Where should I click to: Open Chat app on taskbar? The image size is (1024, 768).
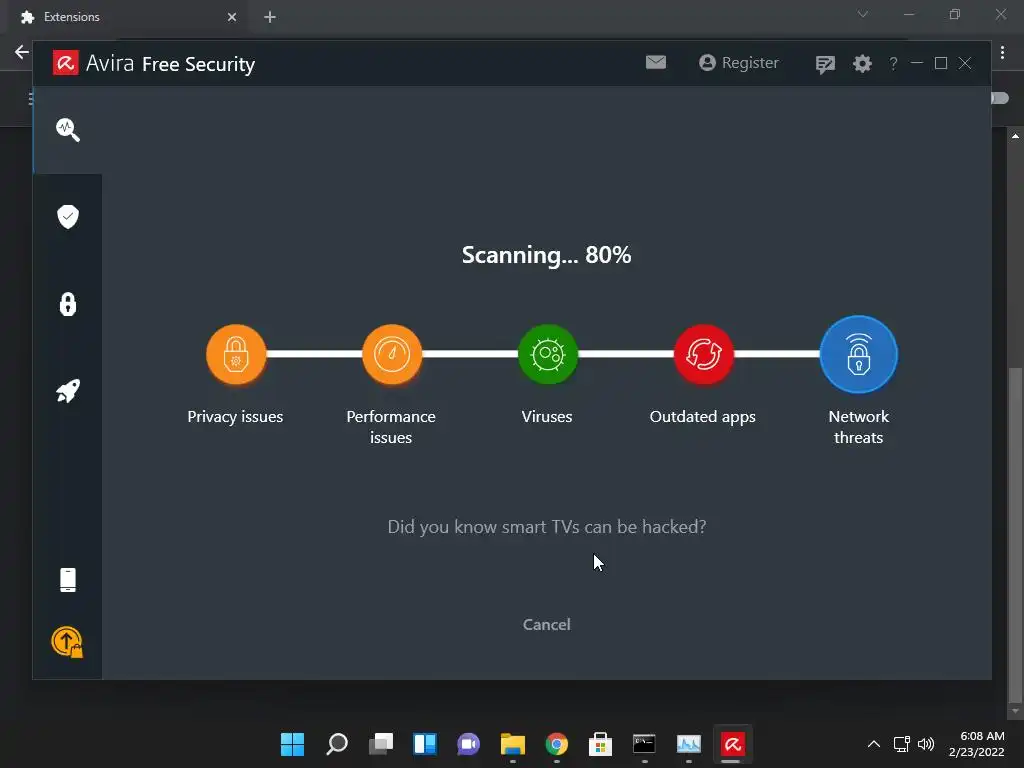(468, 744)
